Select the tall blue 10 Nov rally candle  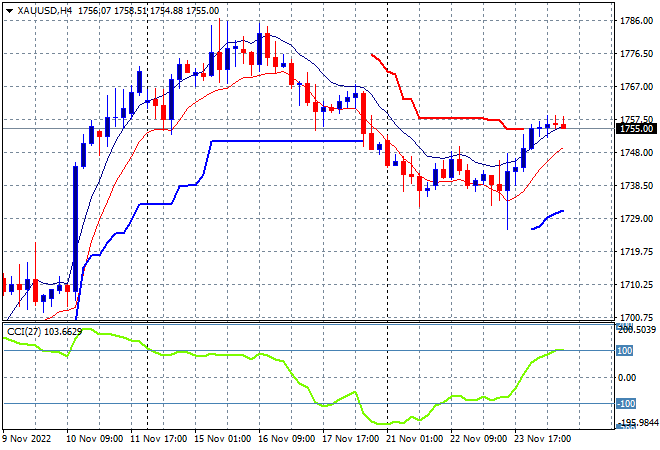coord(75,229)
